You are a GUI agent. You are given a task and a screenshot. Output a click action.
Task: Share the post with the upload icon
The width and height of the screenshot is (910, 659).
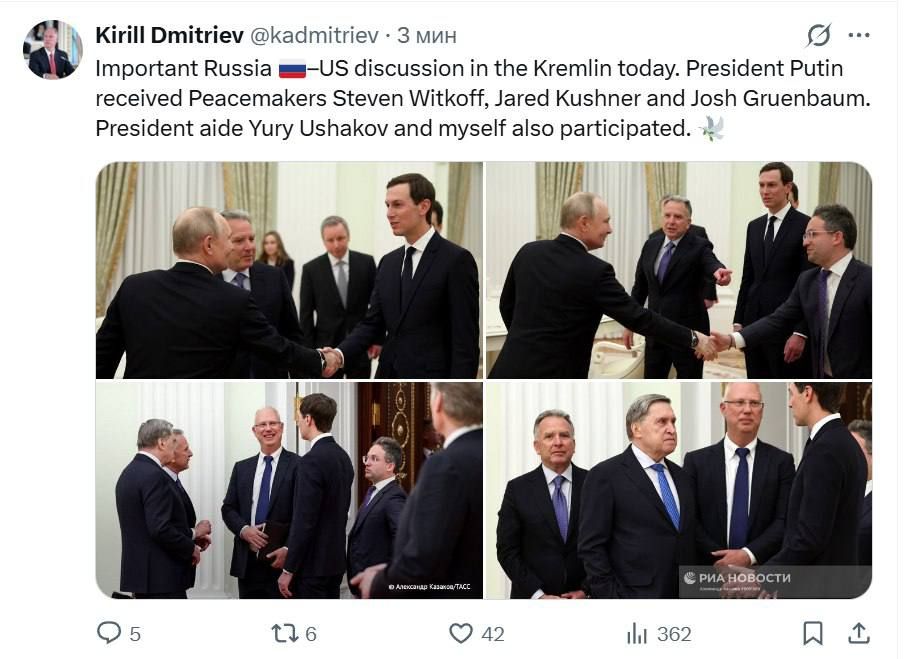click(x=857, y=633)
